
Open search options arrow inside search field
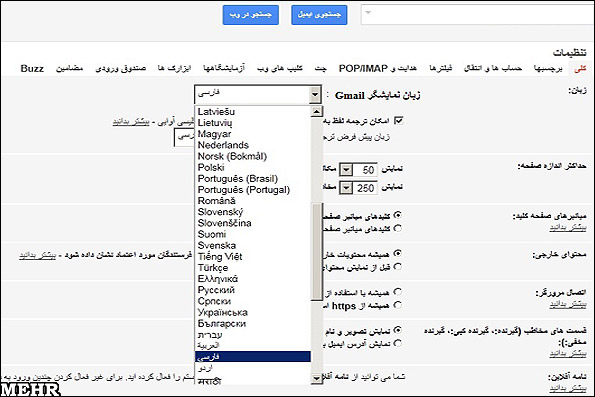pyautogui.click(x=368, y=12)
